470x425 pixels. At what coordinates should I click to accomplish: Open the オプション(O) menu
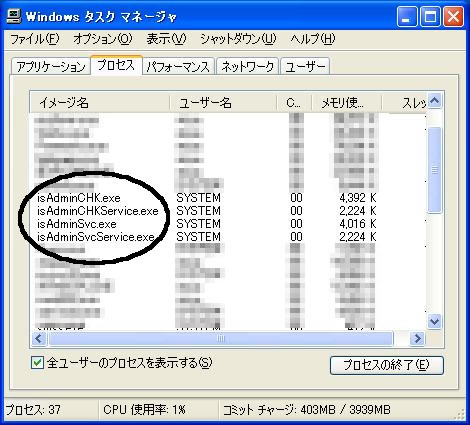pos(103,39)
